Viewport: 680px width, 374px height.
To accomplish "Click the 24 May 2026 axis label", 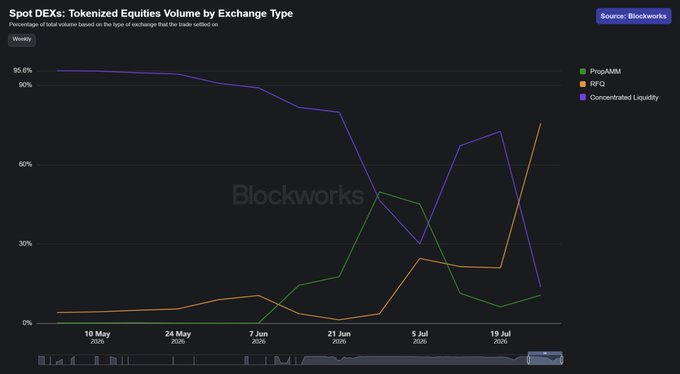I will (178, 337).
